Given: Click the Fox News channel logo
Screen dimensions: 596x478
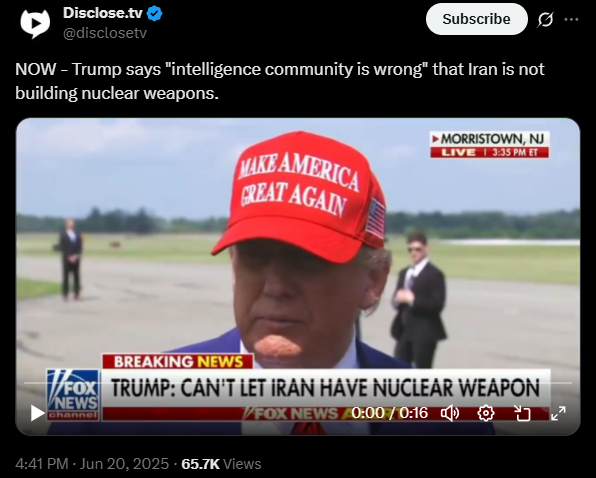Looking at the screenshot, I should click(73, 395).
